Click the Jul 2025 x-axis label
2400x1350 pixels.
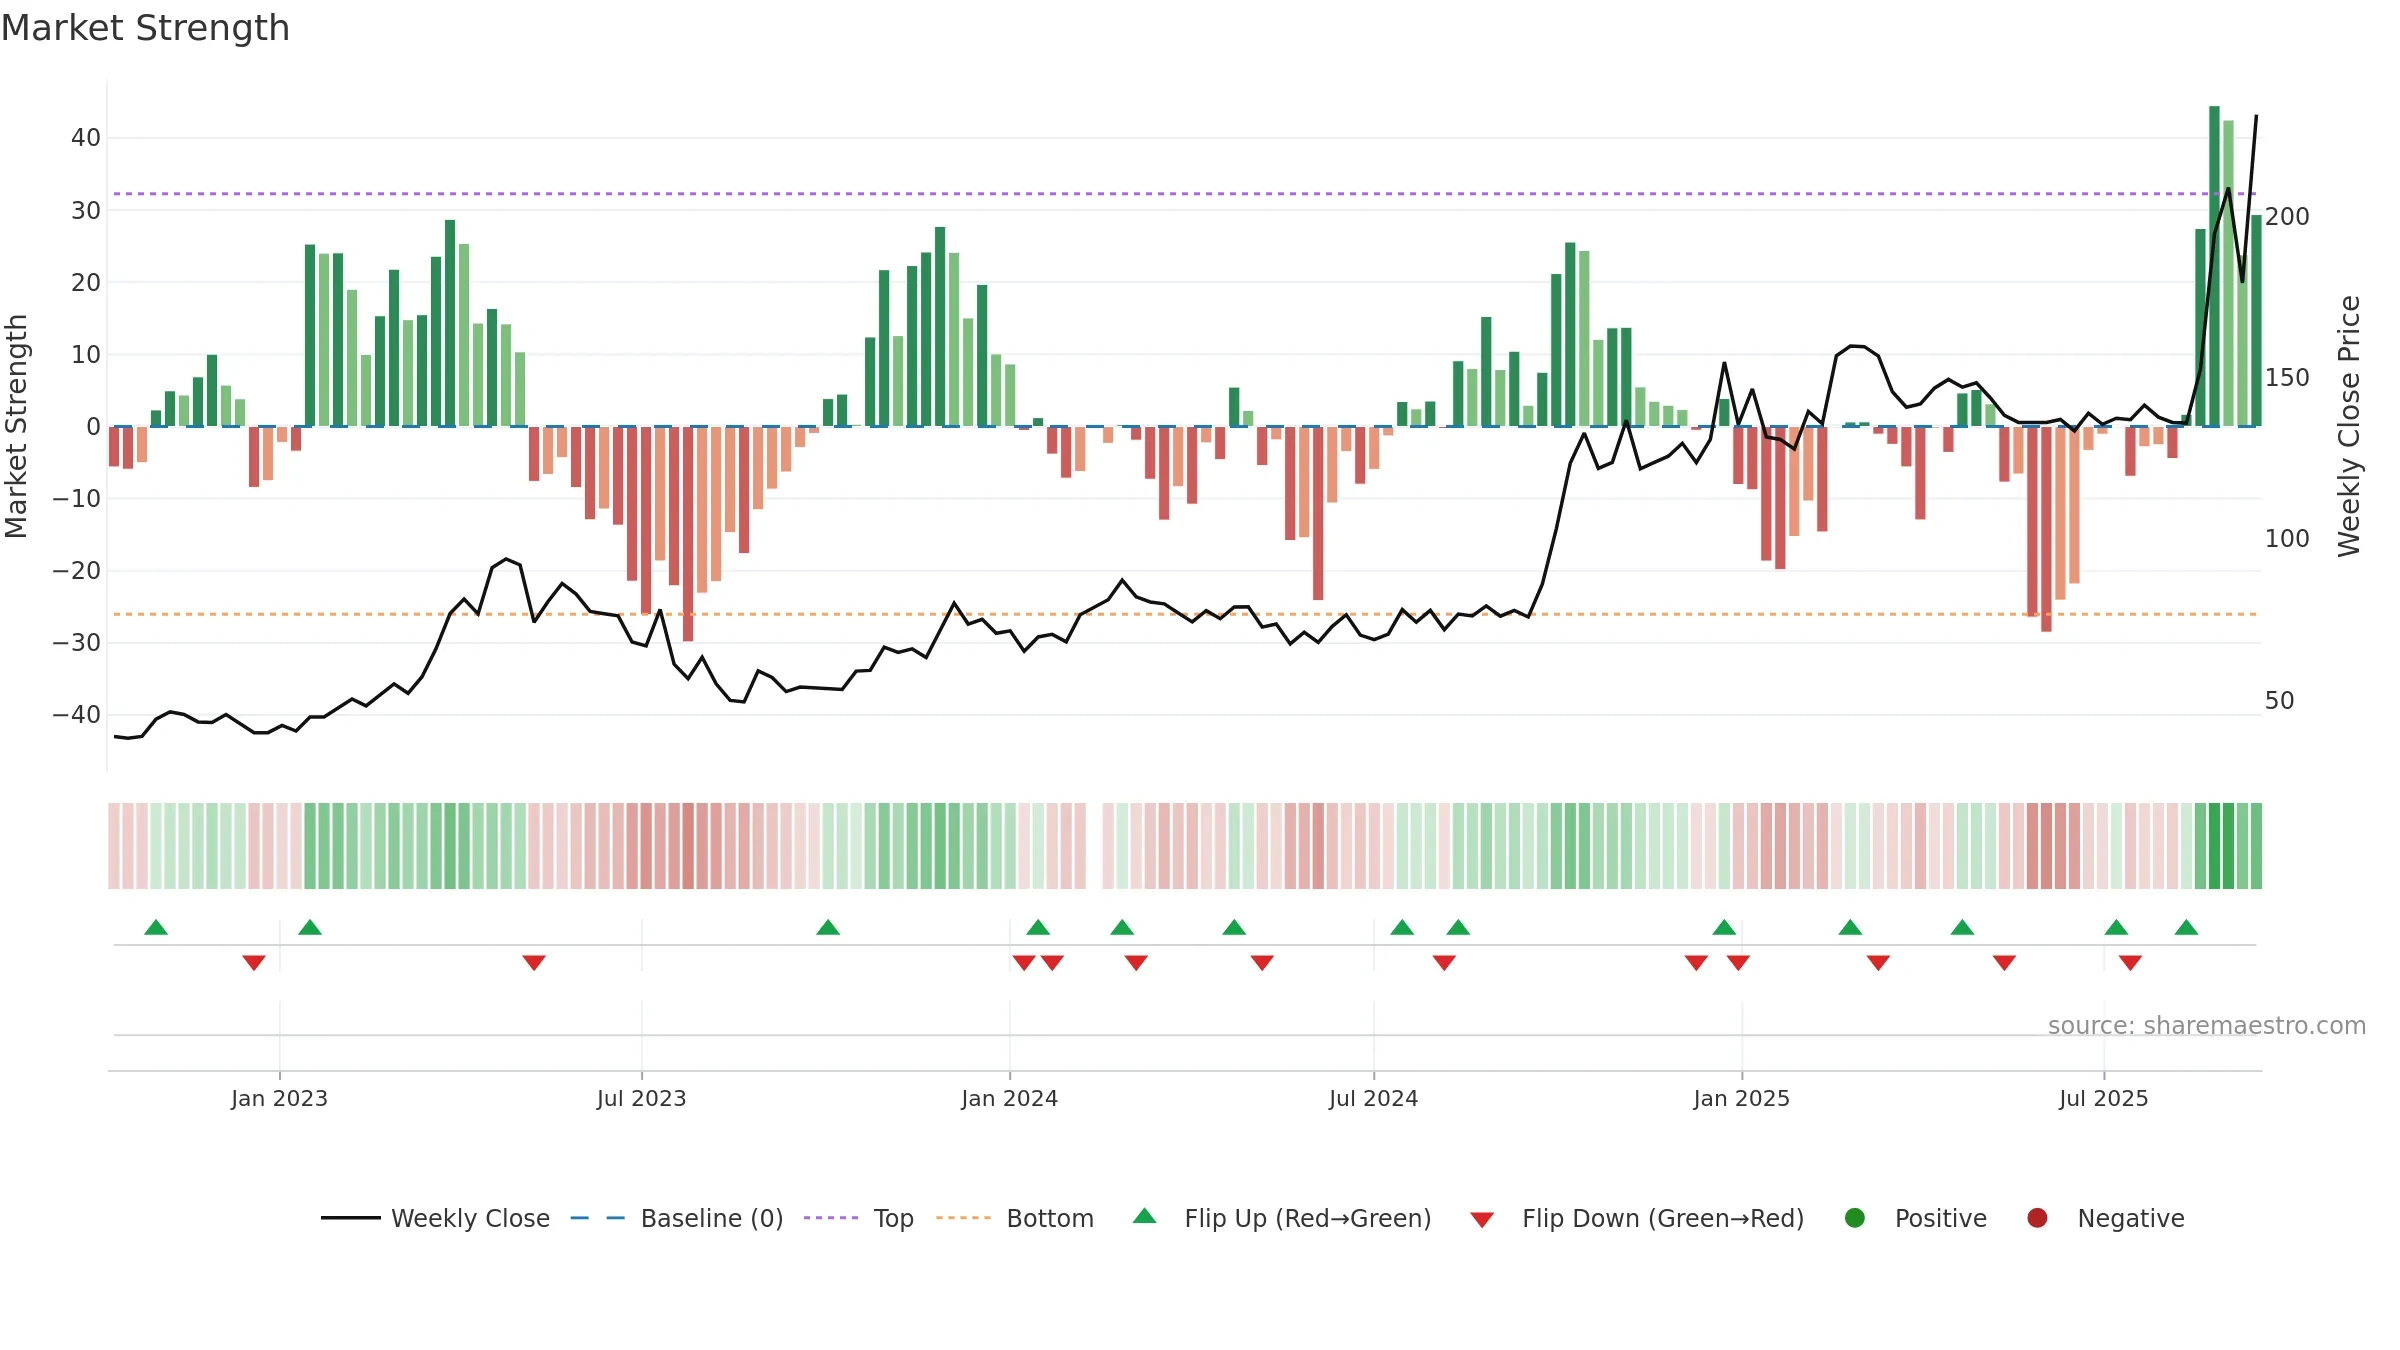tap(2104, 1098)
